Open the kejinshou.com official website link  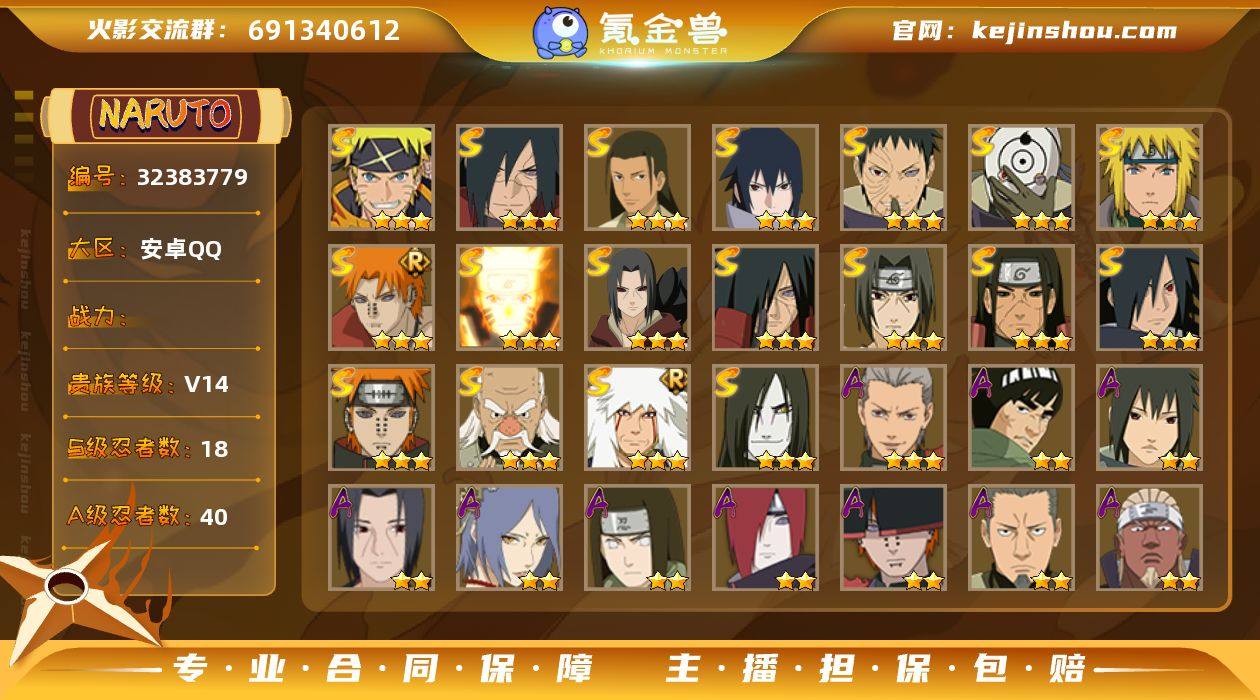click(x=1074, y=30)
